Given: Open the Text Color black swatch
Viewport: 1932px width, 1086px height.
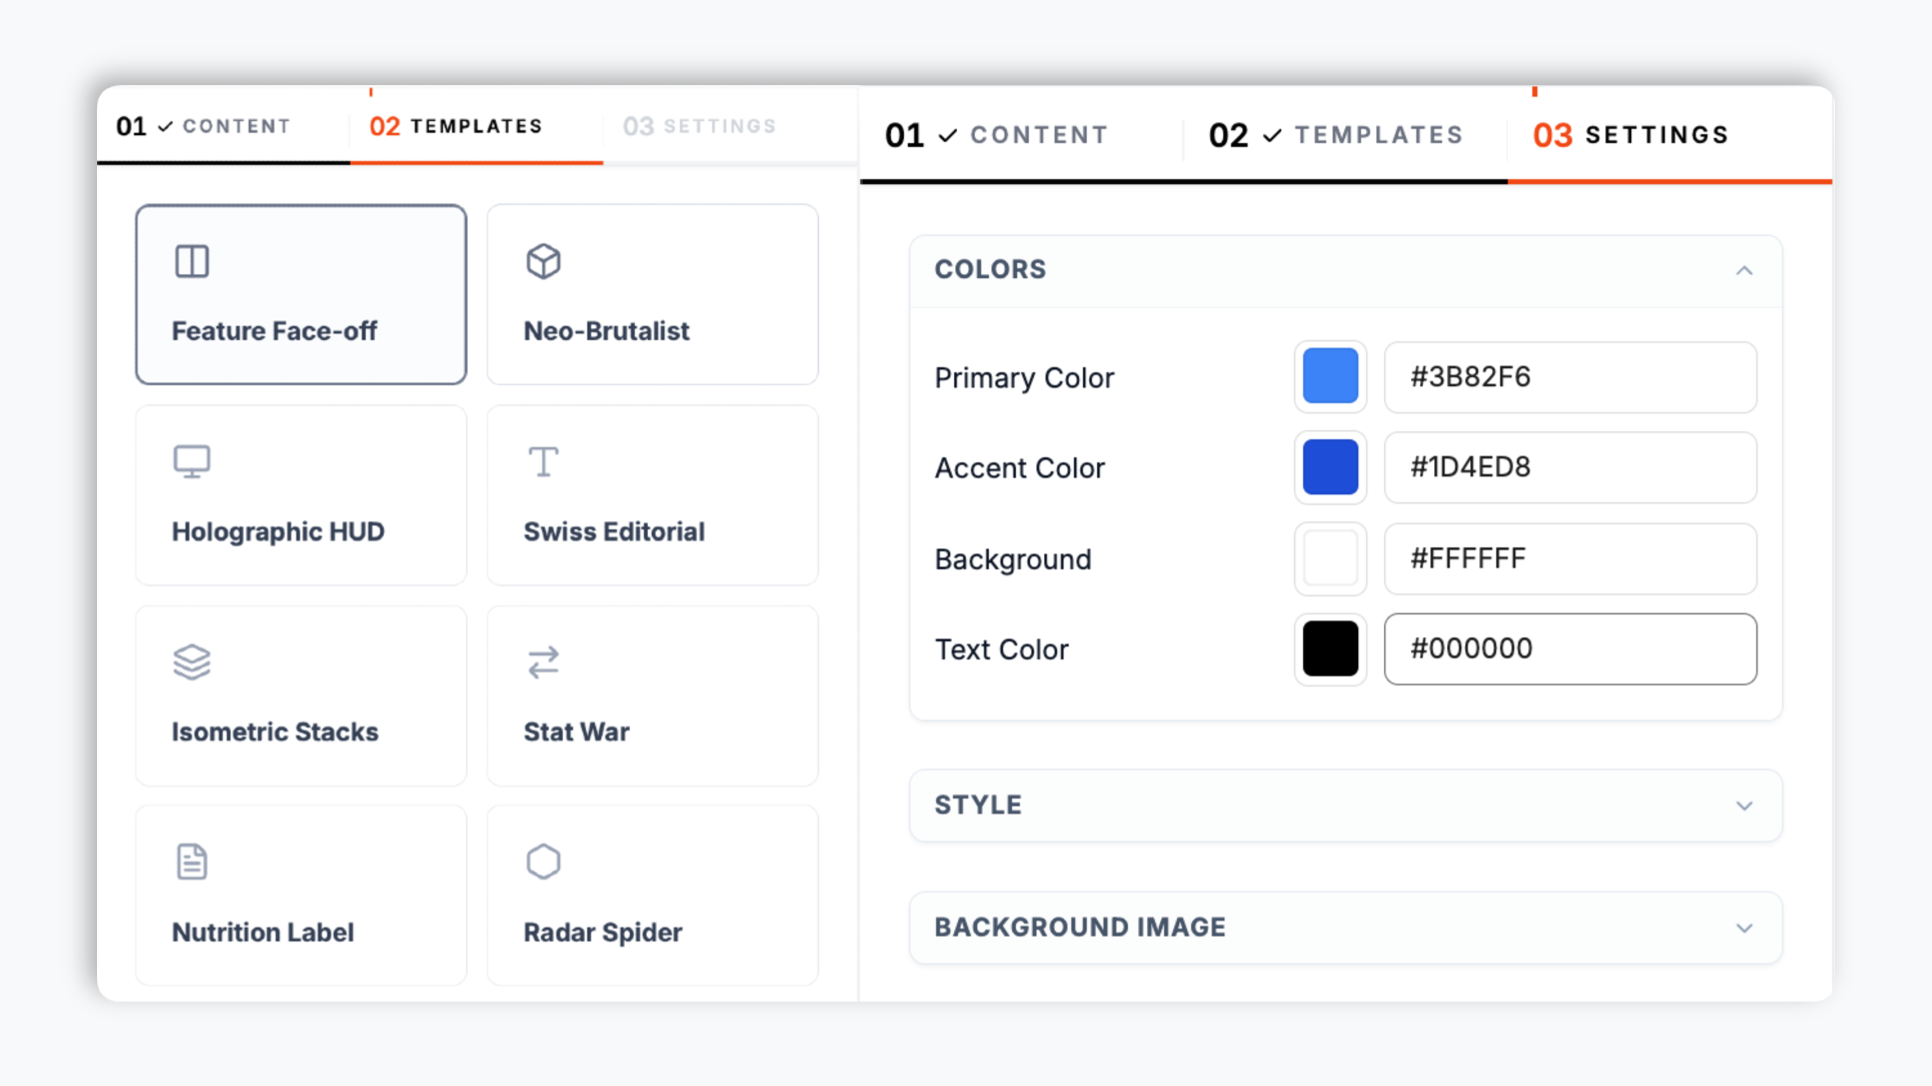Looking at the screenshot, I should click(x=1330, y=649).
